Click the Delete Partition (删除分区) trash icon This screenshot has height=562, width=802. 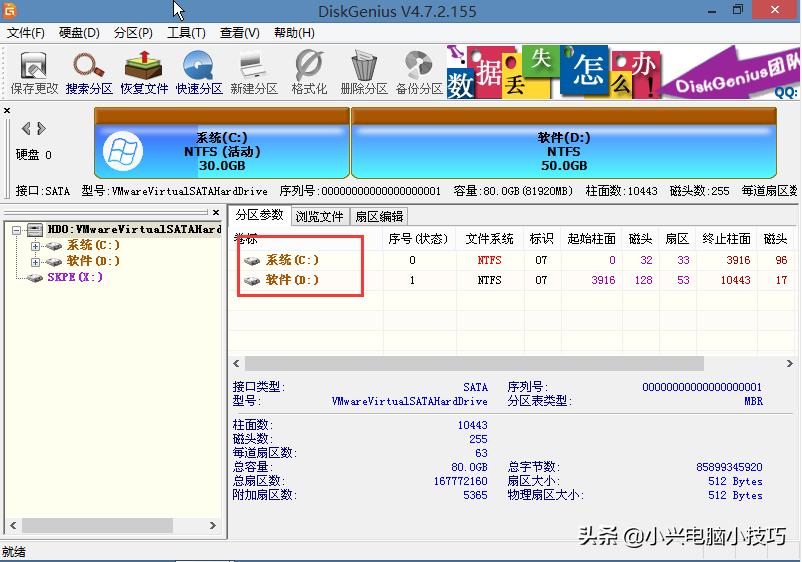pos(364,72)
